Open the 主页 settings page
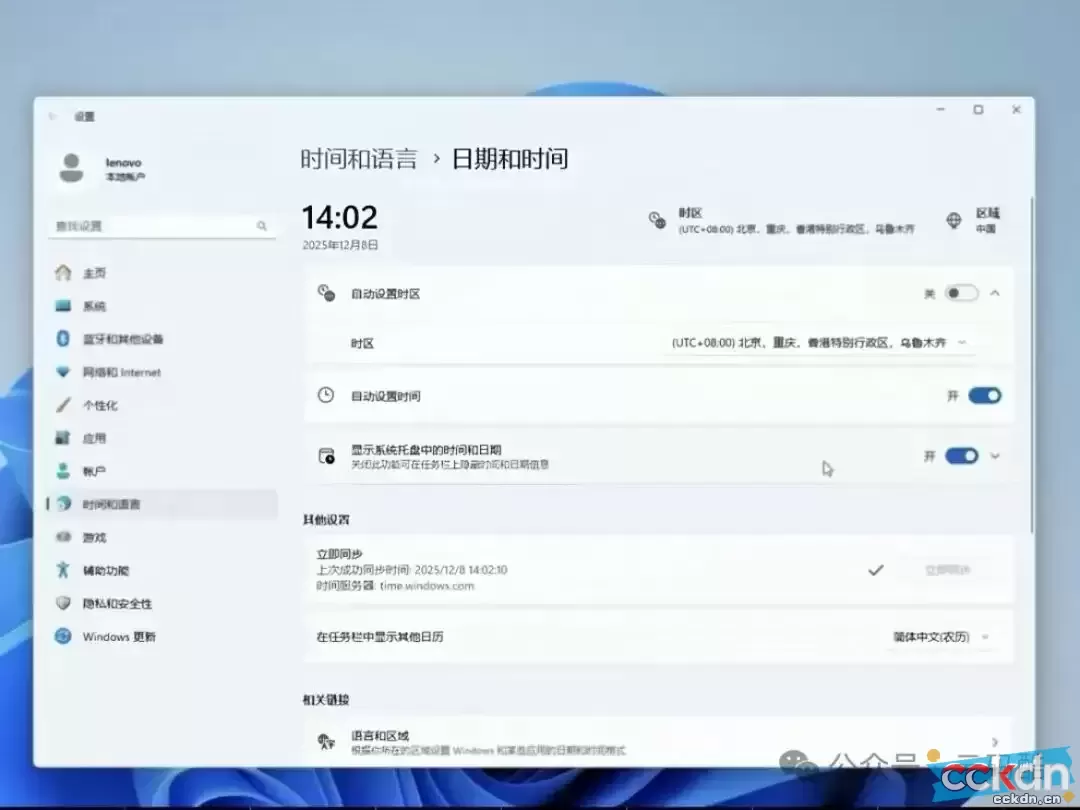The width and height of the screenshot is (1080, 810). (x=163, y=273)
